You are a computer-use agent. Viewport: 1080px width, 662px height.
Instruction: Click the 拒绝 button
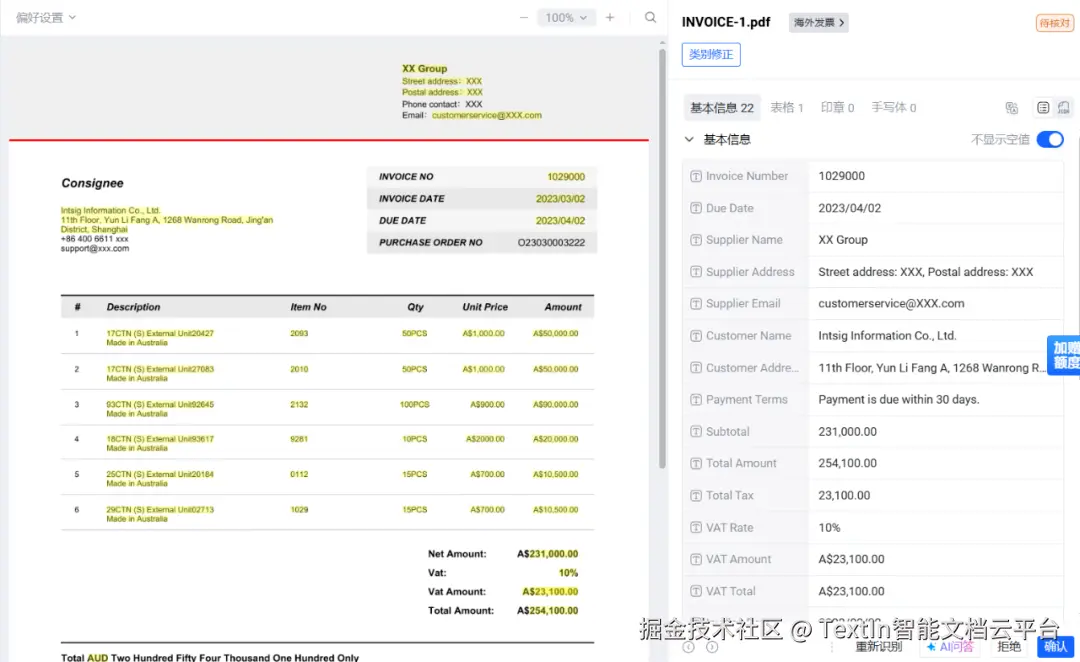point(1008,646)
